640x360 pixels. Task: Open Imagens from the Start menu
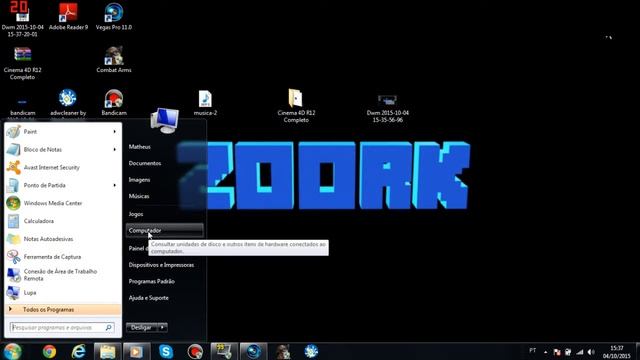(139, 180)
